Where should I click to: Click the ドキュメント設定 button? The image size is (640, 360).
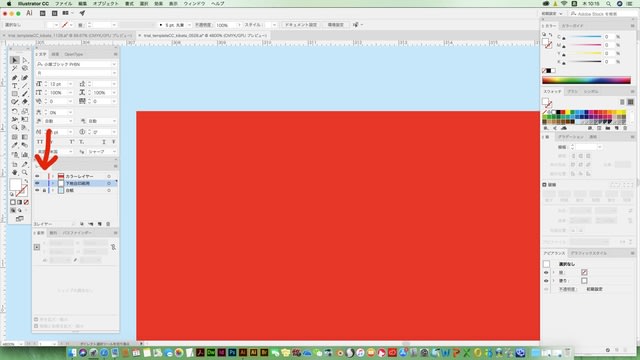301,25
